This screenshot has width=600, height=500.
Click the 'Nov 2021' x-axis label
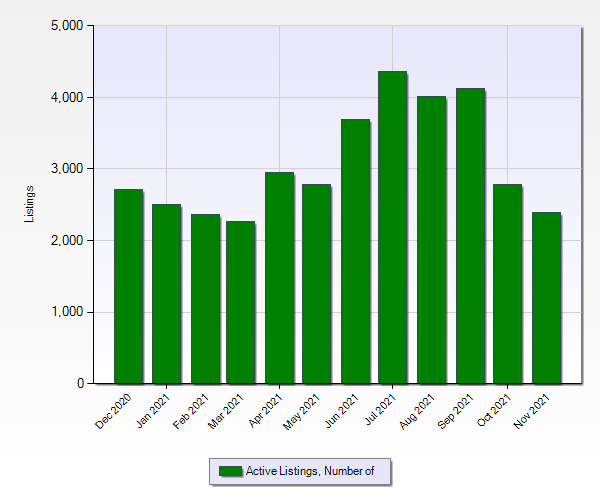pyautogui.click(x=532, y=411)
